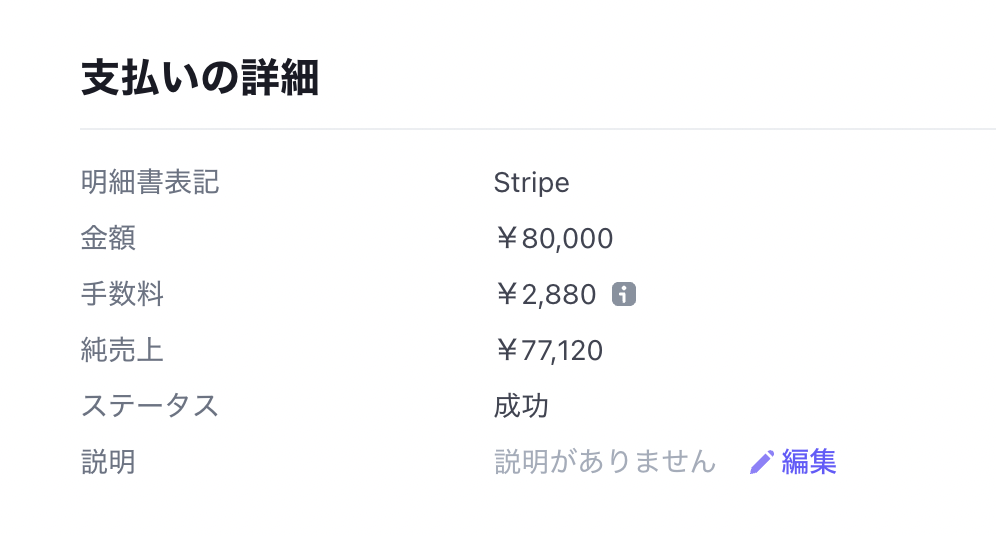Select the Stripe statement descriptor value
Image resolution: width=996 pixels, height=536 pixels.
point(531,183)
